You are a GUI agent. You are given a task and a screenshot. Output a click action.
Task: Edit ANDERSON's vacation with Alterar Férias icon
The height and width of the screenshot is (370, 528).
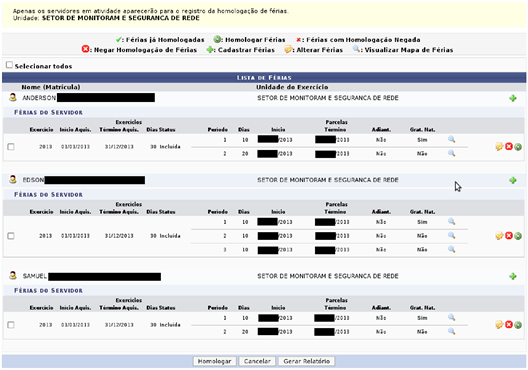(x=499, y=146)
